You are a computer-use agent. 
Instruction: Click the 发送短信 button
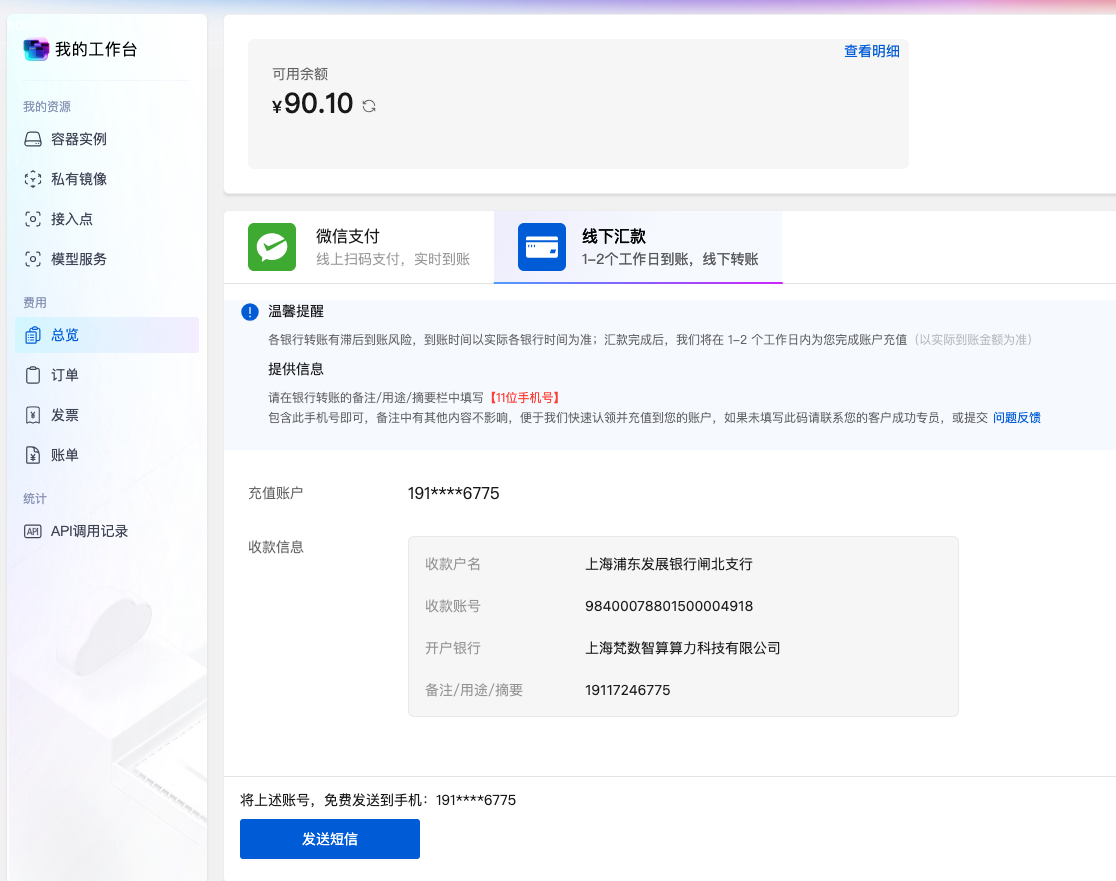pyautogui.click(x=330, y=839)
